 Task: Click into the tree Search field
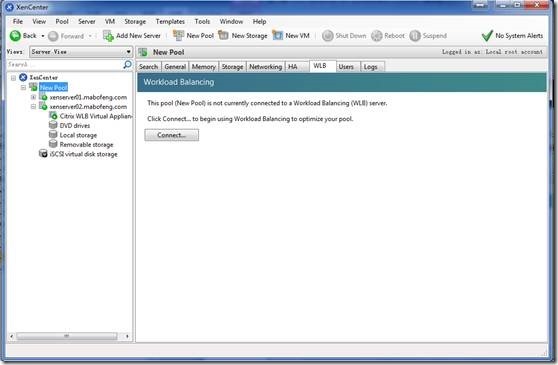(x=65, y=64)
